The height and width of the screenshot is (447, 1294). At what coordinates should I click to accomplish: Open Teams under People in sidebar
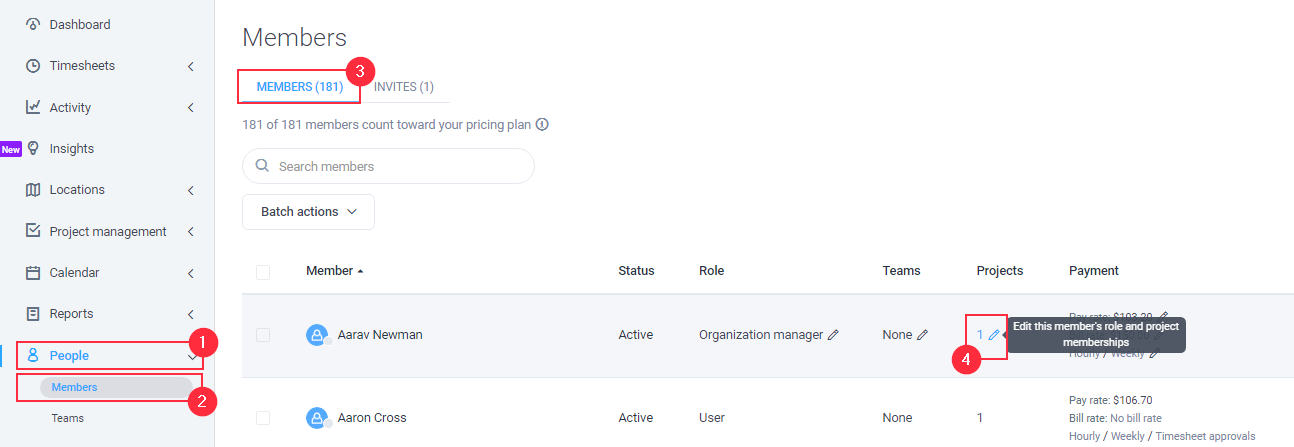(68, 418)
